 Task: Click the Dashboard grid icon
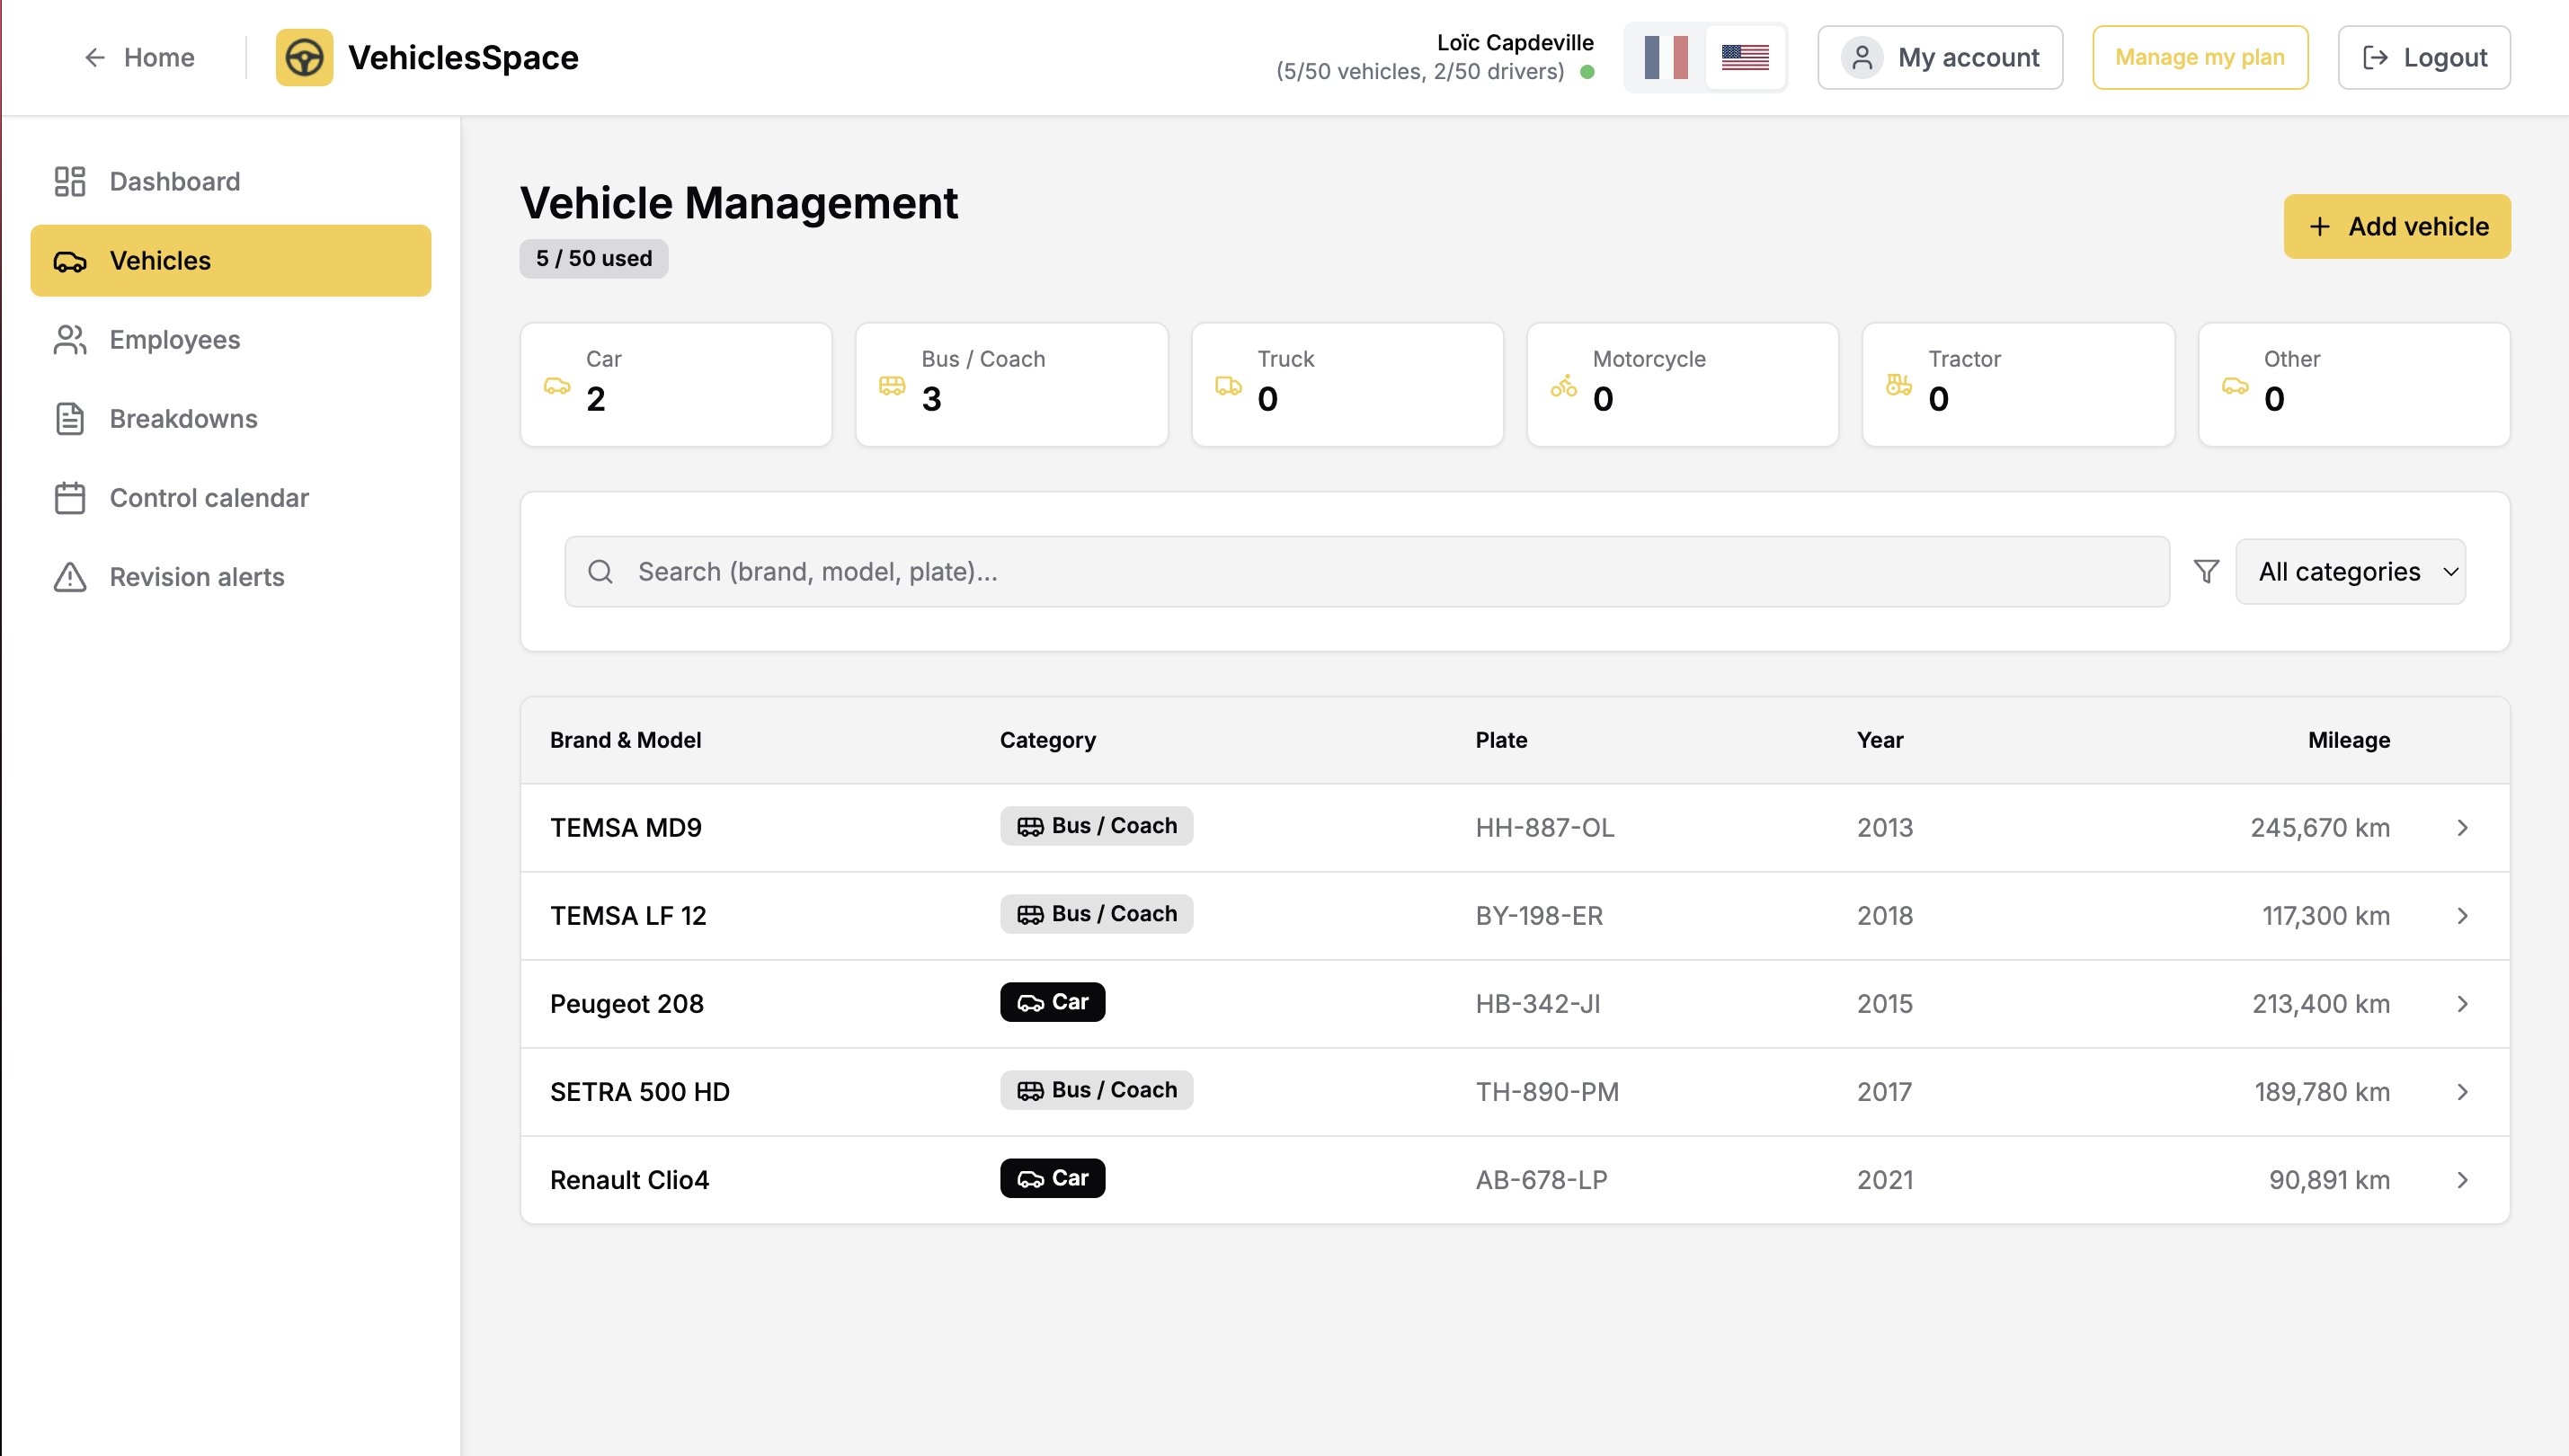pos(70,181)
